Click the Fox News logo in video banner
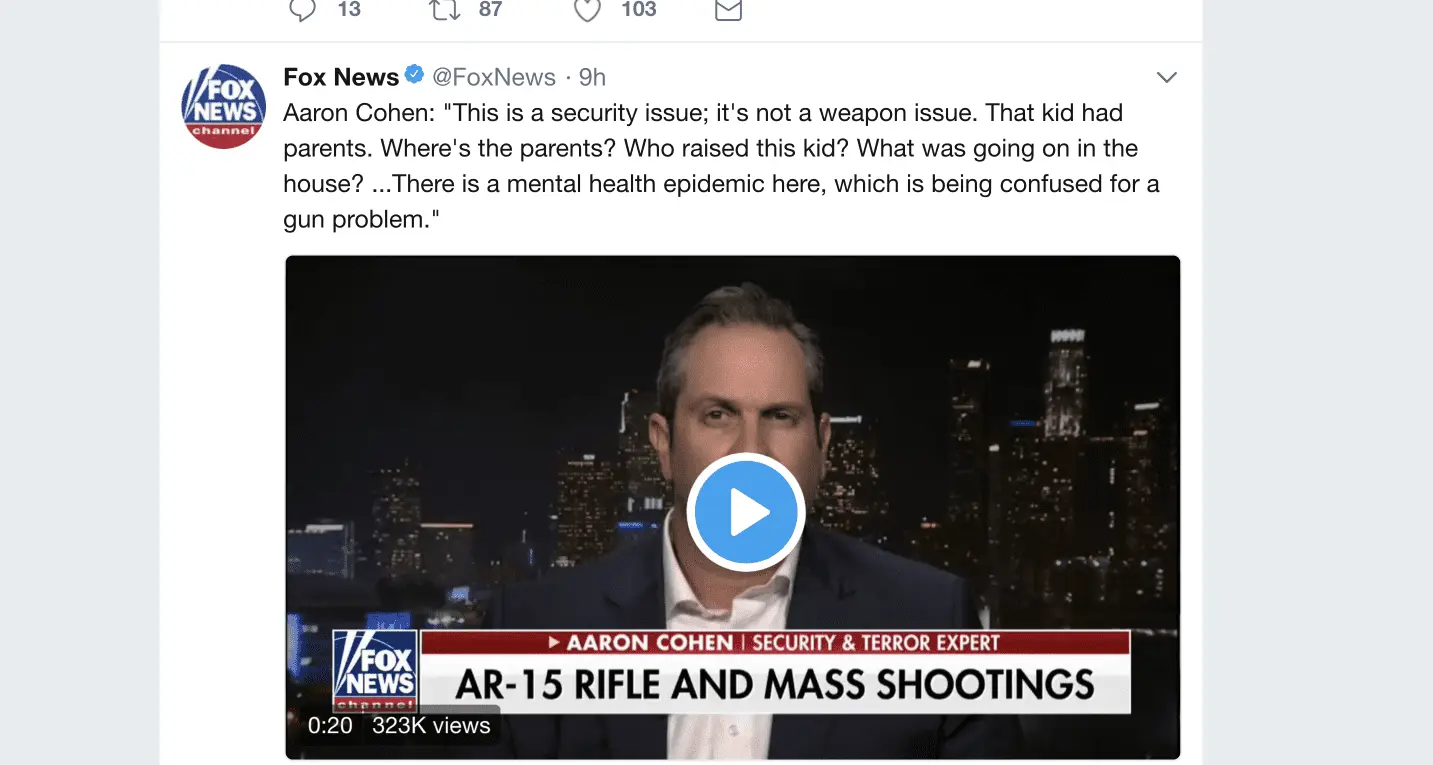 point(375,670)
